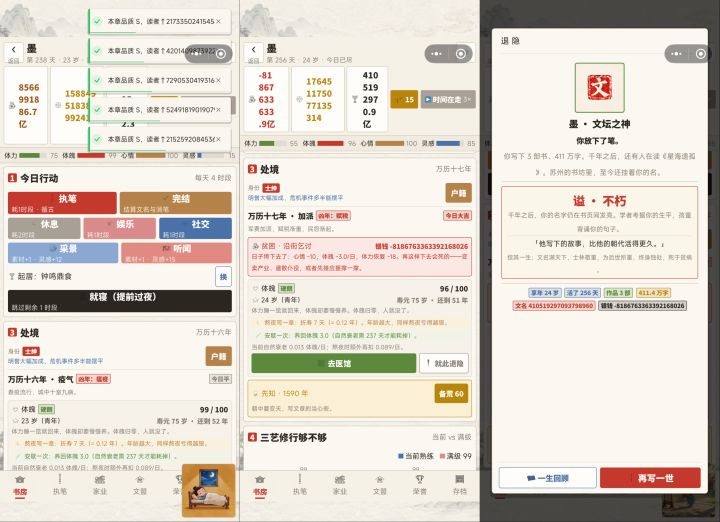Open the 家业 icon in middle panel
Image resolution: width=720 pixels, height=522 pixels.
pyautogui.click(x=339, y=485)
